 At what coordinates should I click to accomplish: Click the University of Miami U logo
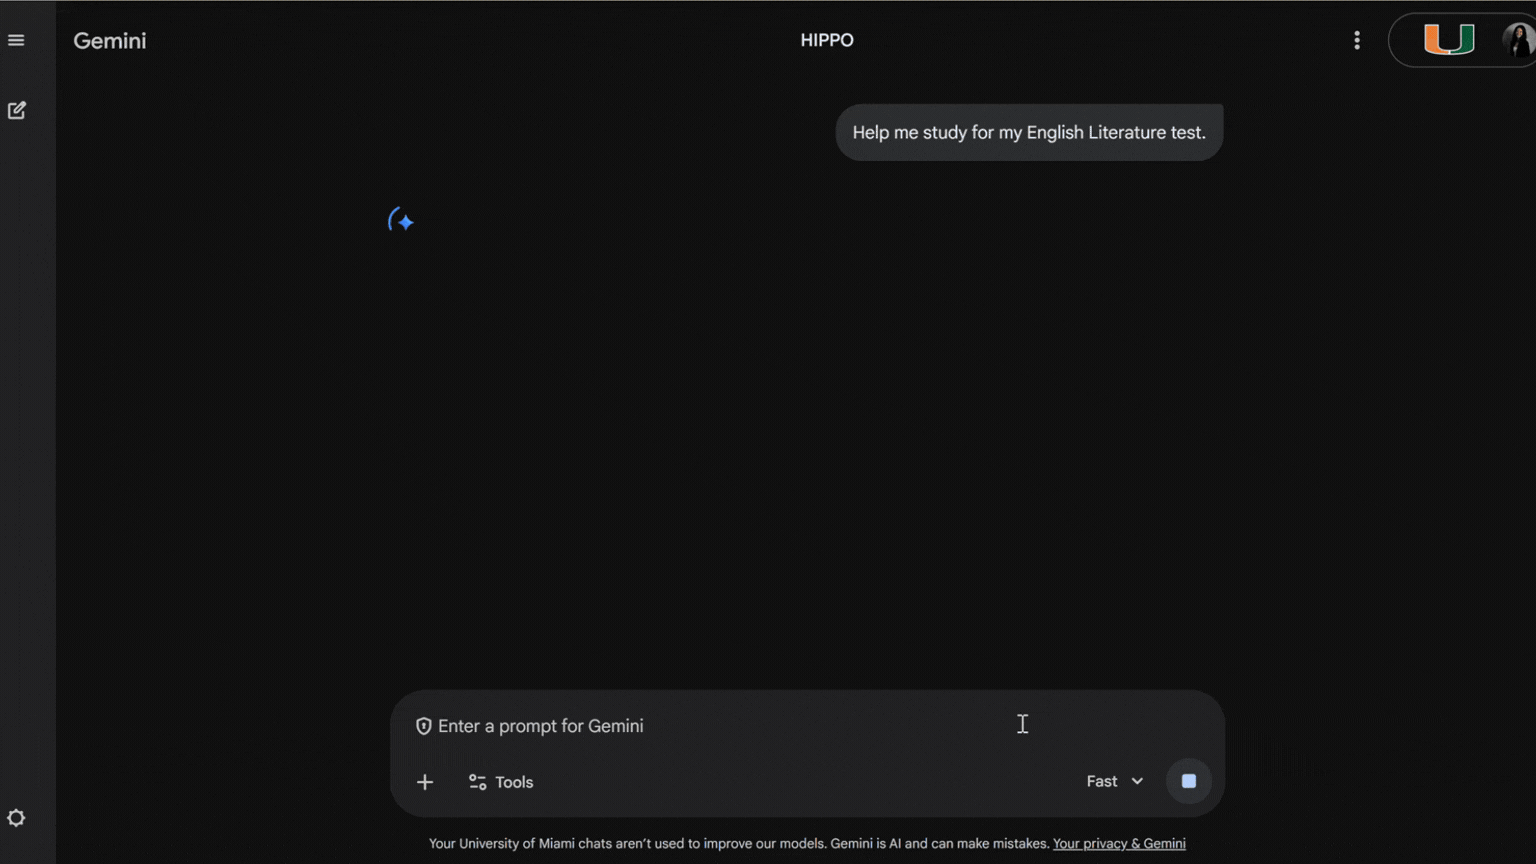coord(1449,39)
